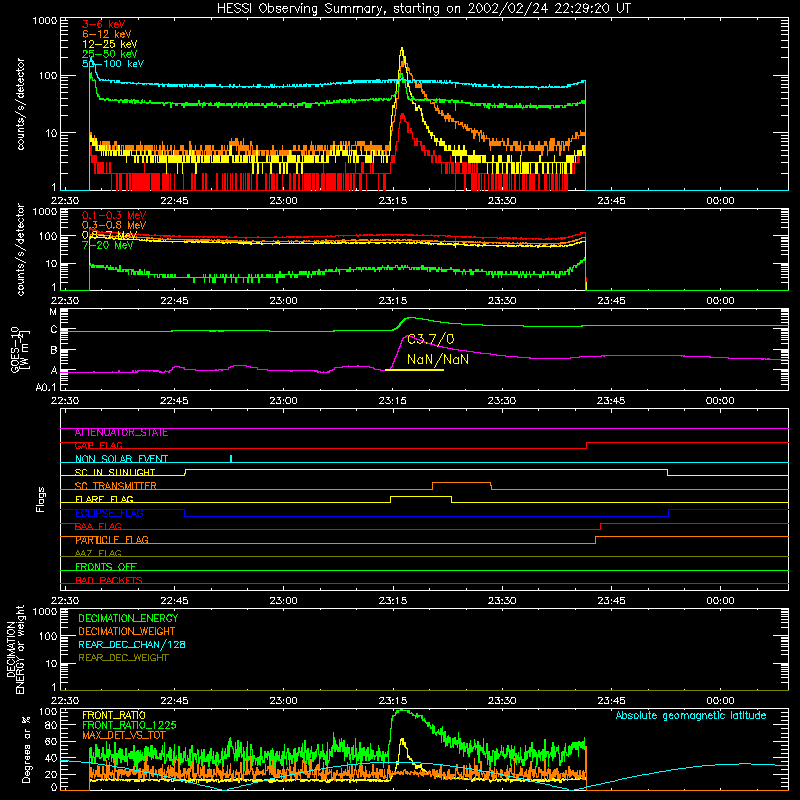The image size is (800, 800).
Task: Click the SC_TRANSMITTER flag label
Action: (115, 486)
